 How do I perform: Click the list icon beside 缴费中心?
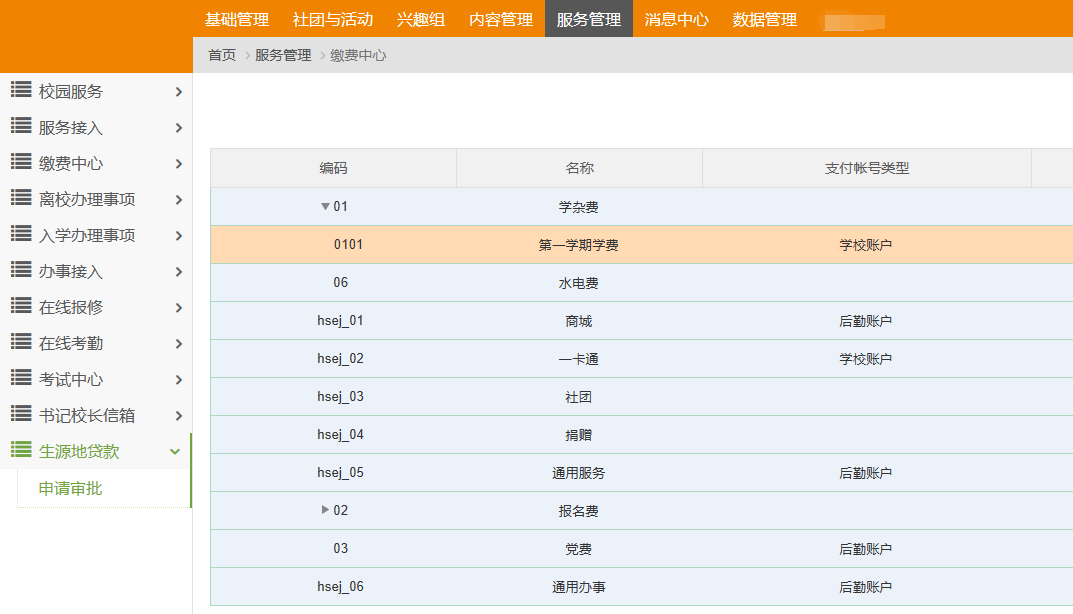tap(21, 162)
